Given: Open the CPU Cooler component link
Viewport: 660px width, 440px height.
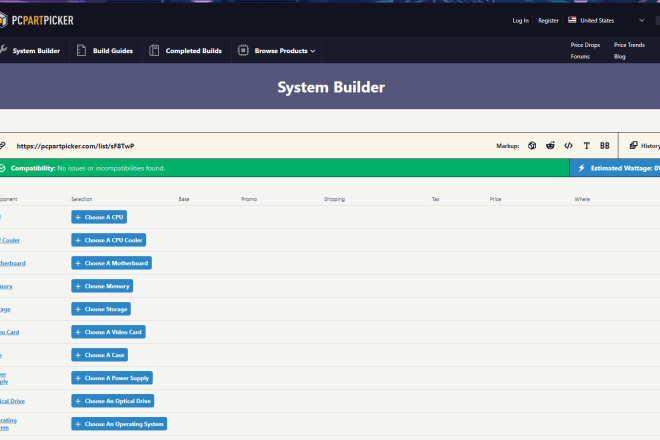Looking at the screenshot, I should coord(10,240).
